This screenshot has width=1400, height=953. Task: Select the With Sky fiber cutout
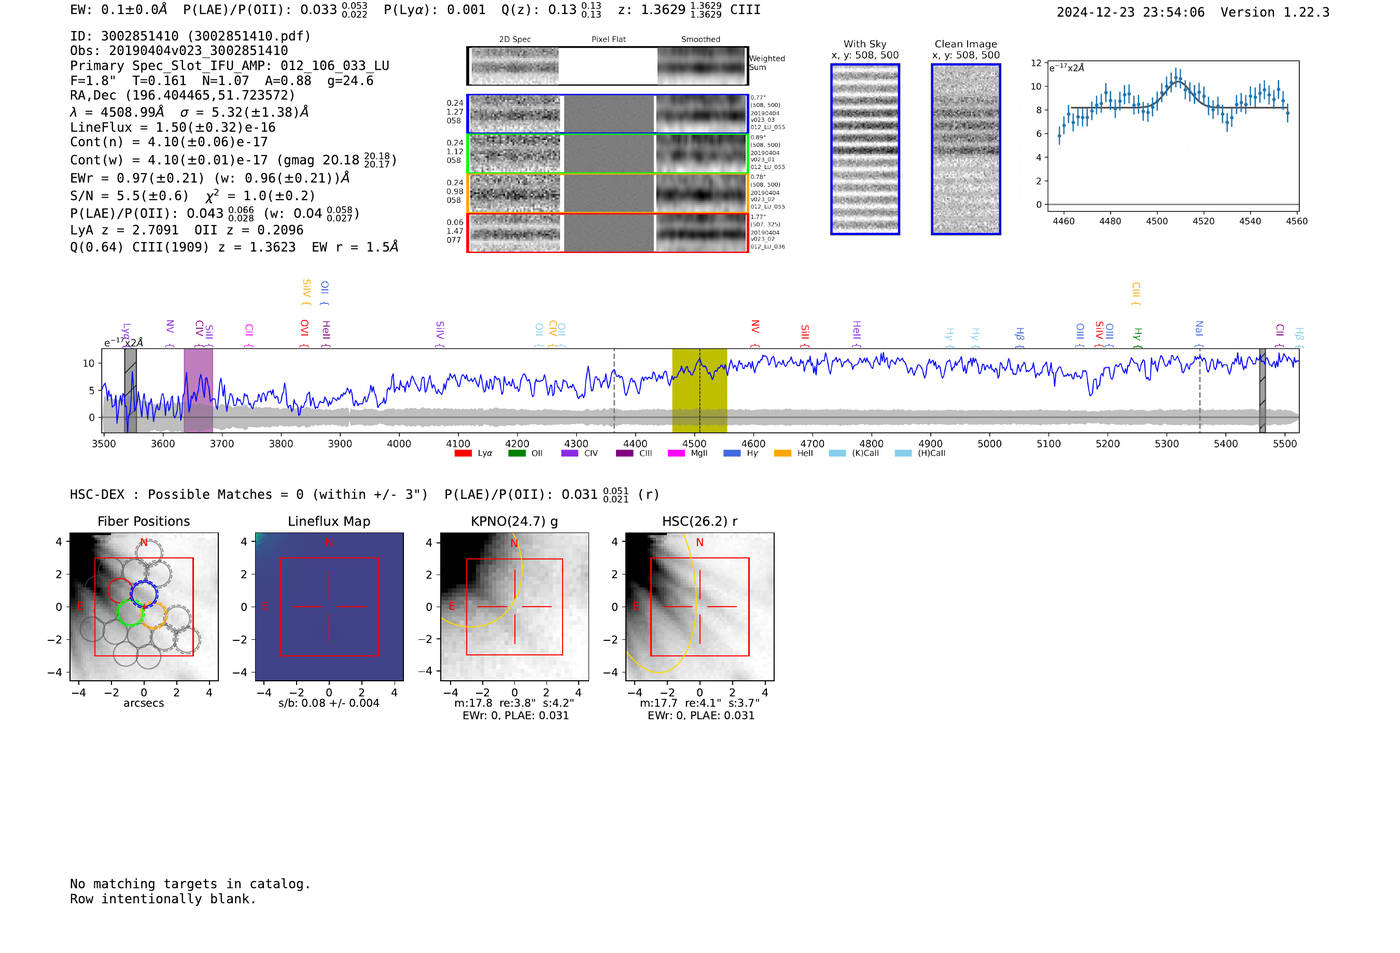(x=865, y=149)
